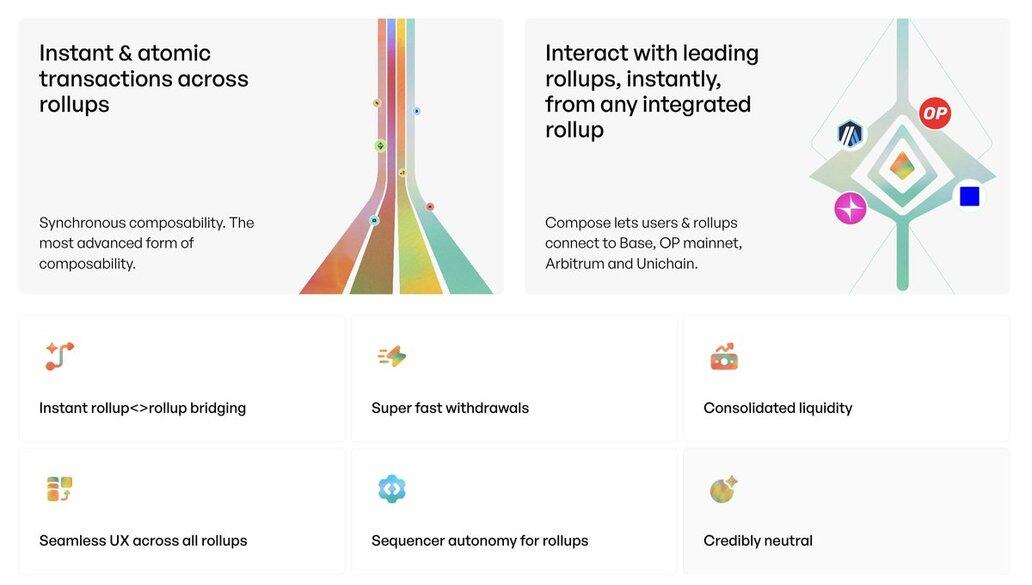Viewport: 1032px width, 585px height.
Task: Click the red OP mainnet logo
Action: click(934, 114)
